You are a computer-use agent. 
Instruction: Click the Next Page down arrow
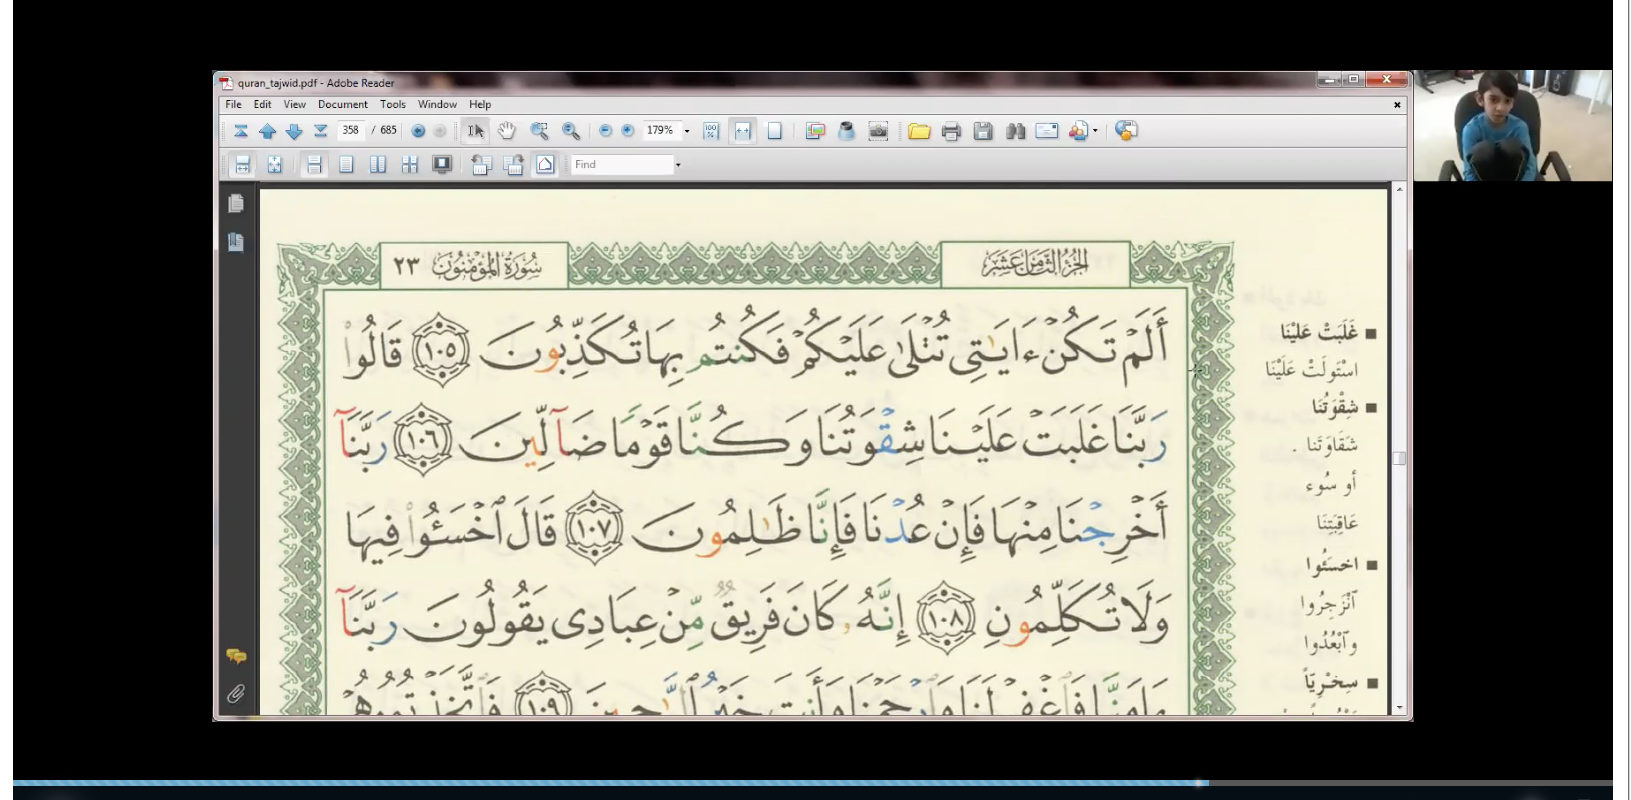[294, 131]
